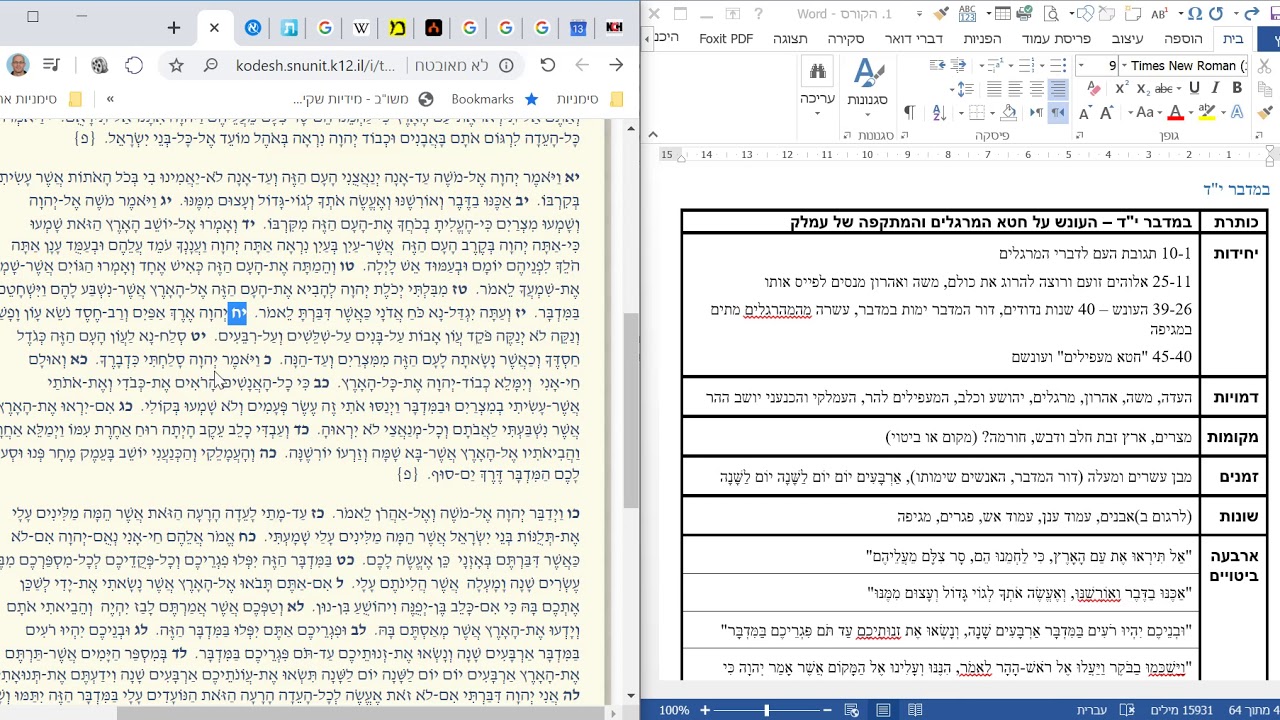Decrease font size in Word

point(1084,112)
